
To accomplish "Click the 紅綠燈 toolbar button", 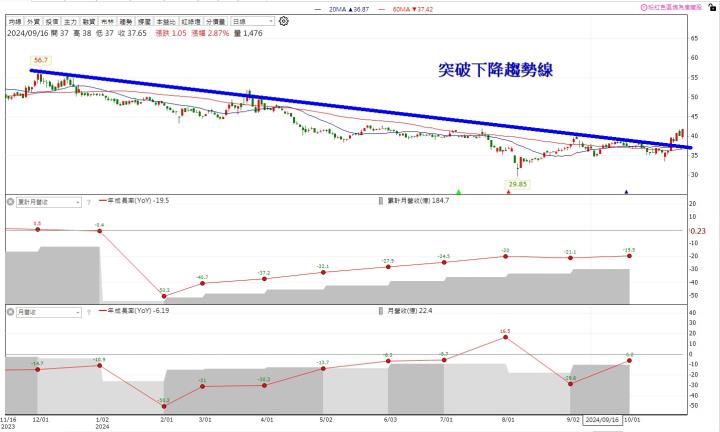I will (191, 22).
